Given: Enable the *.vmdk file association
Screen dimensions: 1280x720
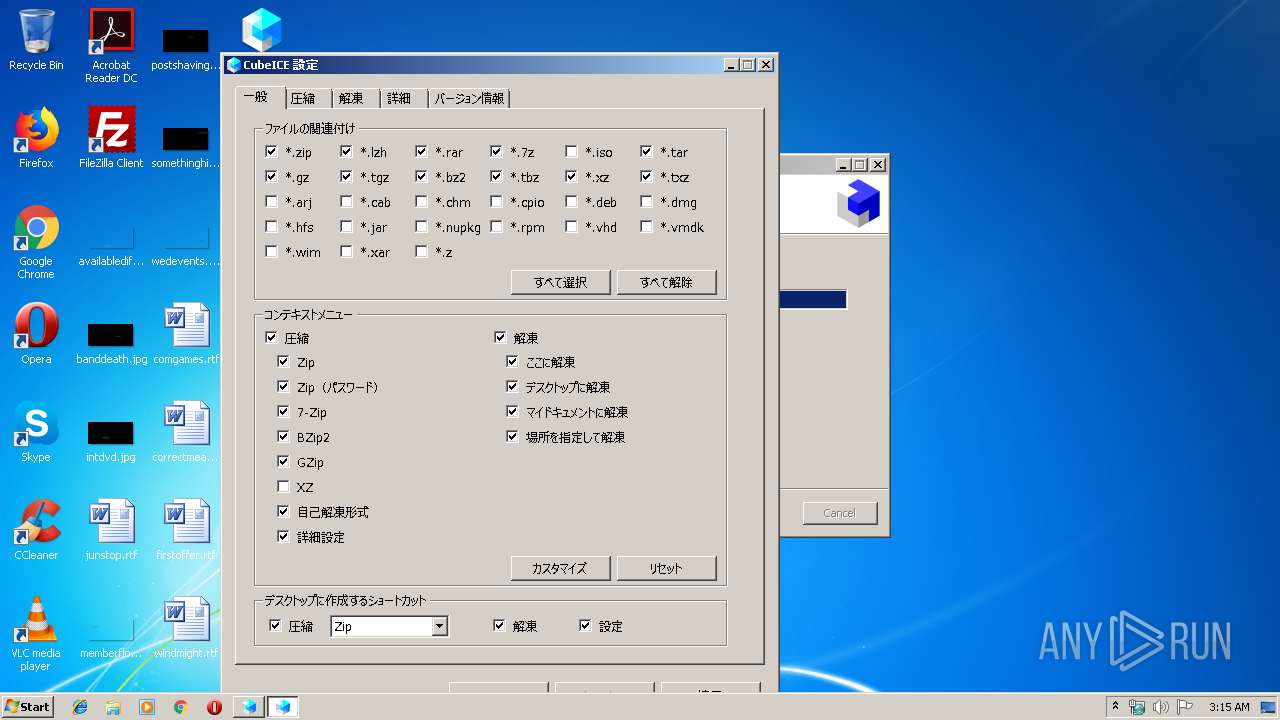Looking at the screenshot, I should tap(646, 227).
